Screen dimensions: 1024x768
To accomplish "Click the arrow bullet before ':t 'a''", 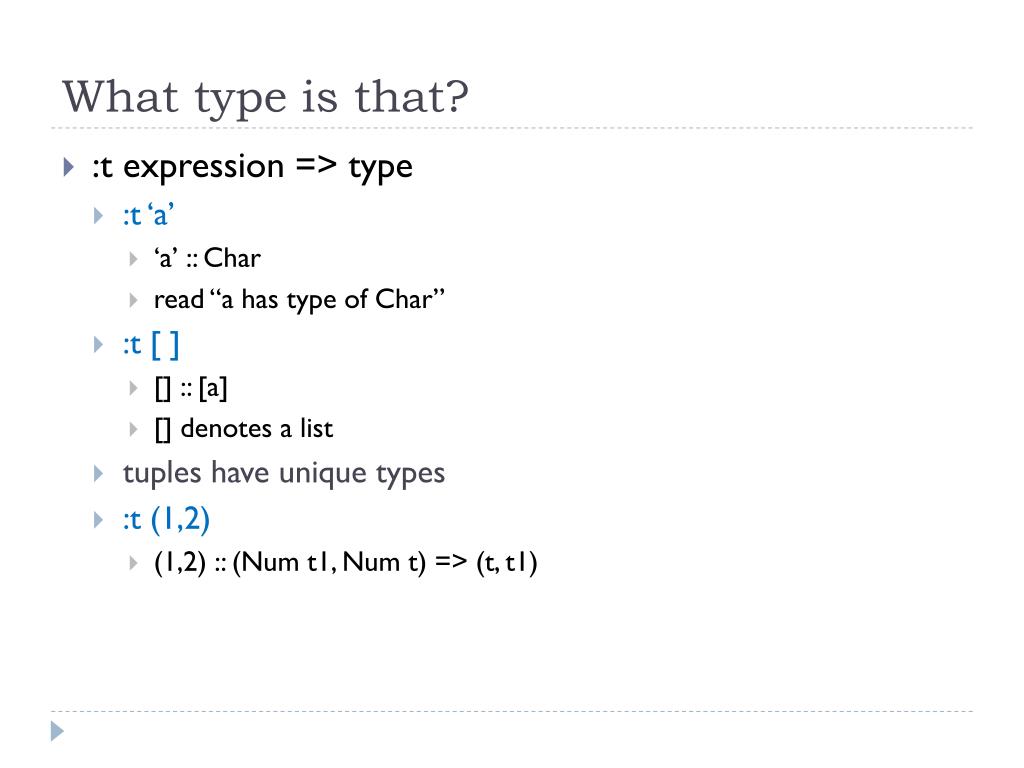I will coord(99,216).
